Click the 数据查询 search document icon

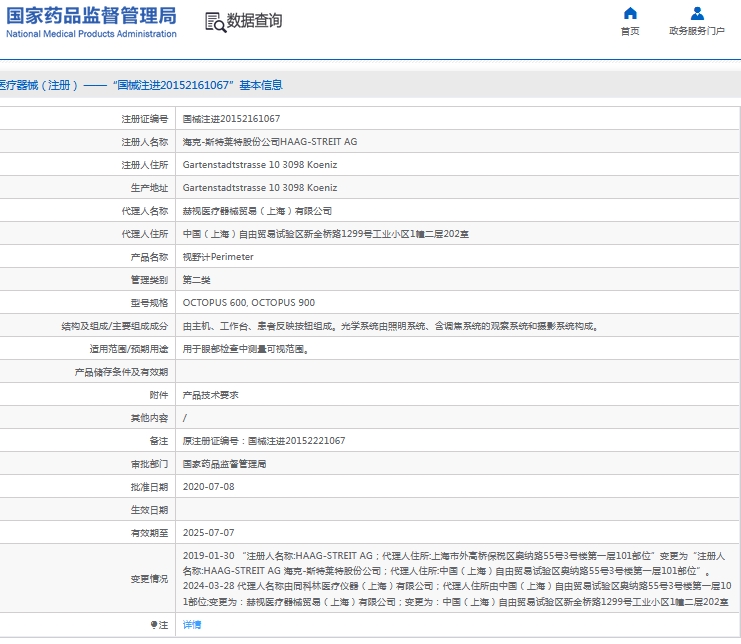[x=215, y=22]
